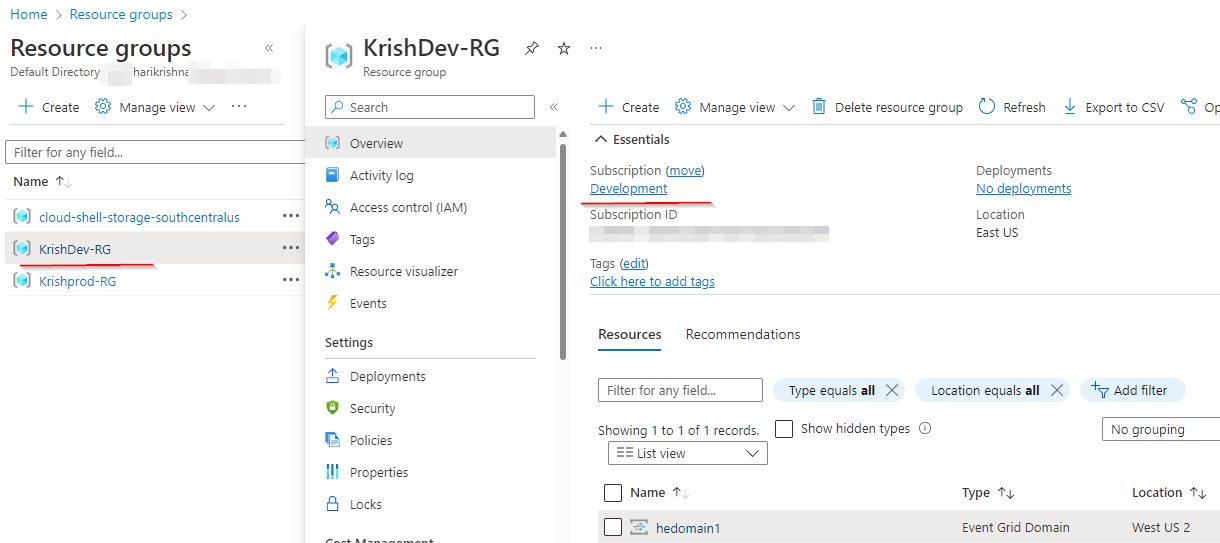The height and width of the screenshot is (543, 1220).
Task: Export resources to CSV
Action: pyautogui.click(x=1114, y=107)
